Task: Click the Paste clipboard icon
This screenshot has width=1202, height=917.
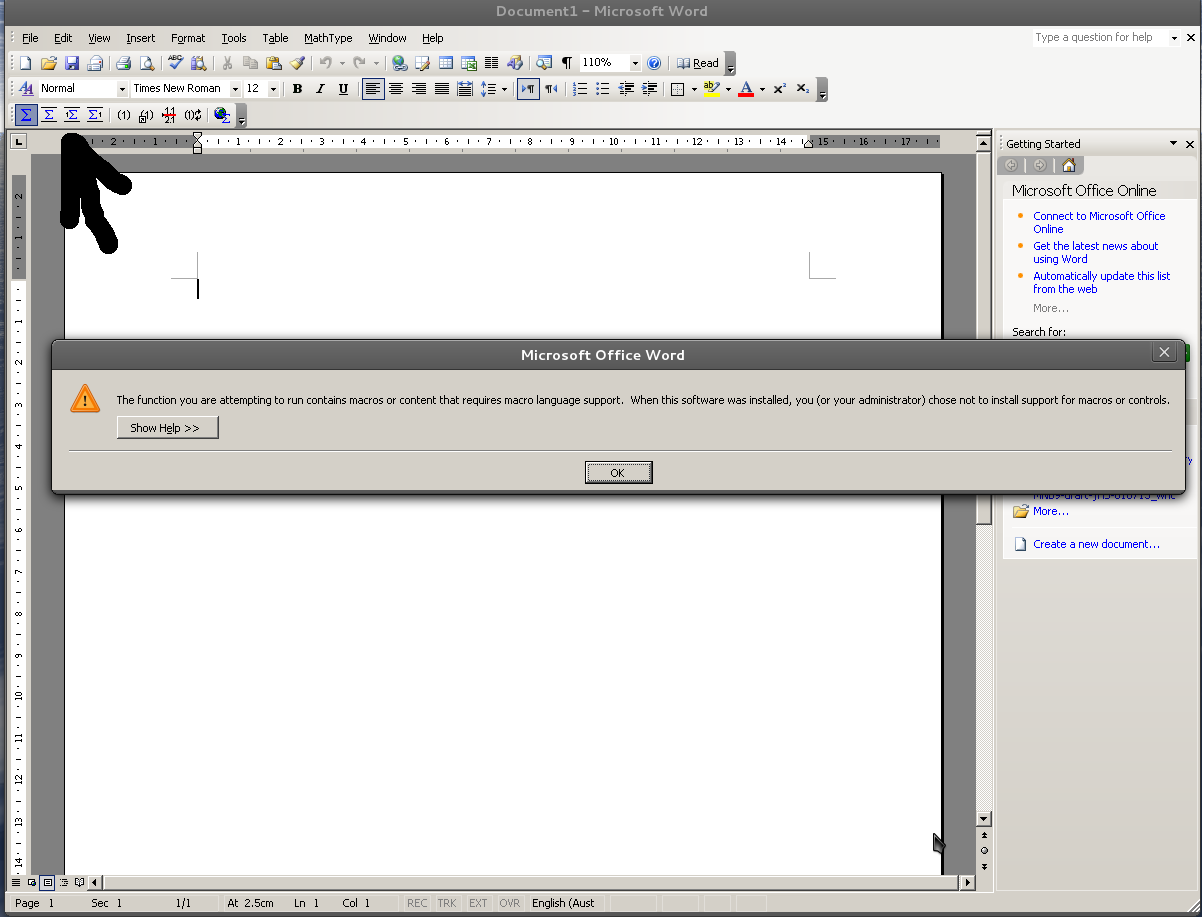Action: (274, 63)
